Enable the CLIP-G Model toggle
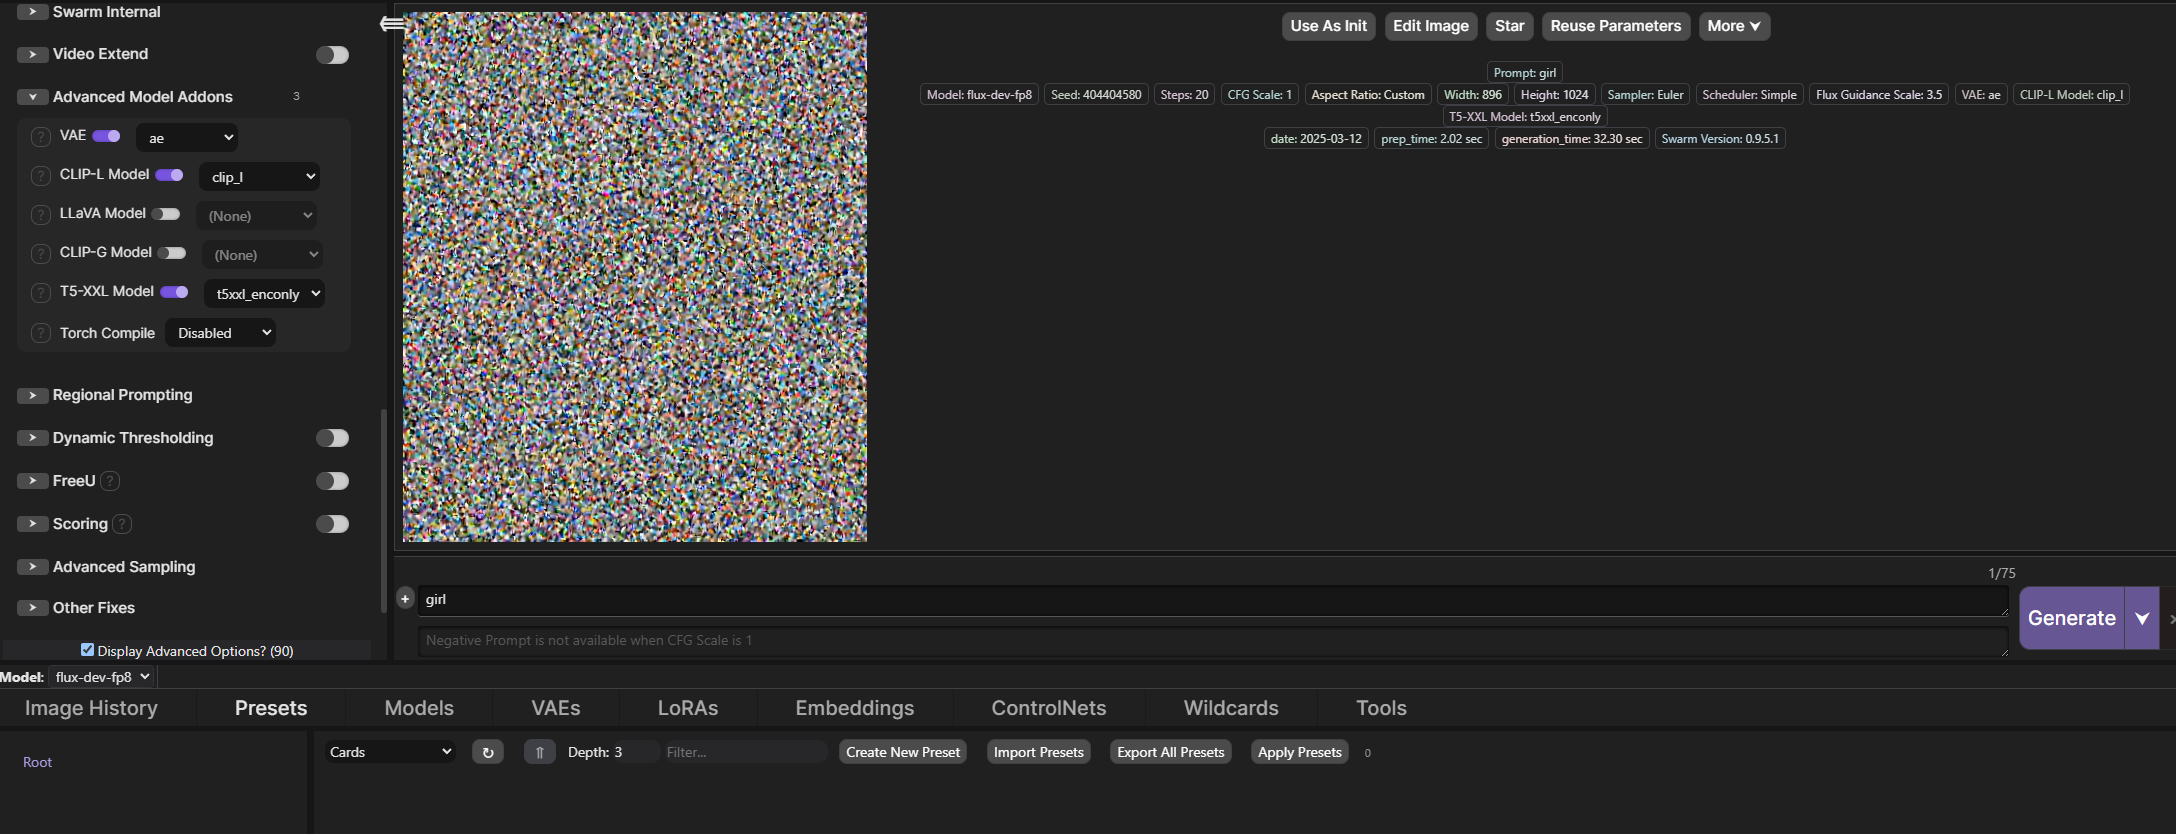 [x=172, y=253]
